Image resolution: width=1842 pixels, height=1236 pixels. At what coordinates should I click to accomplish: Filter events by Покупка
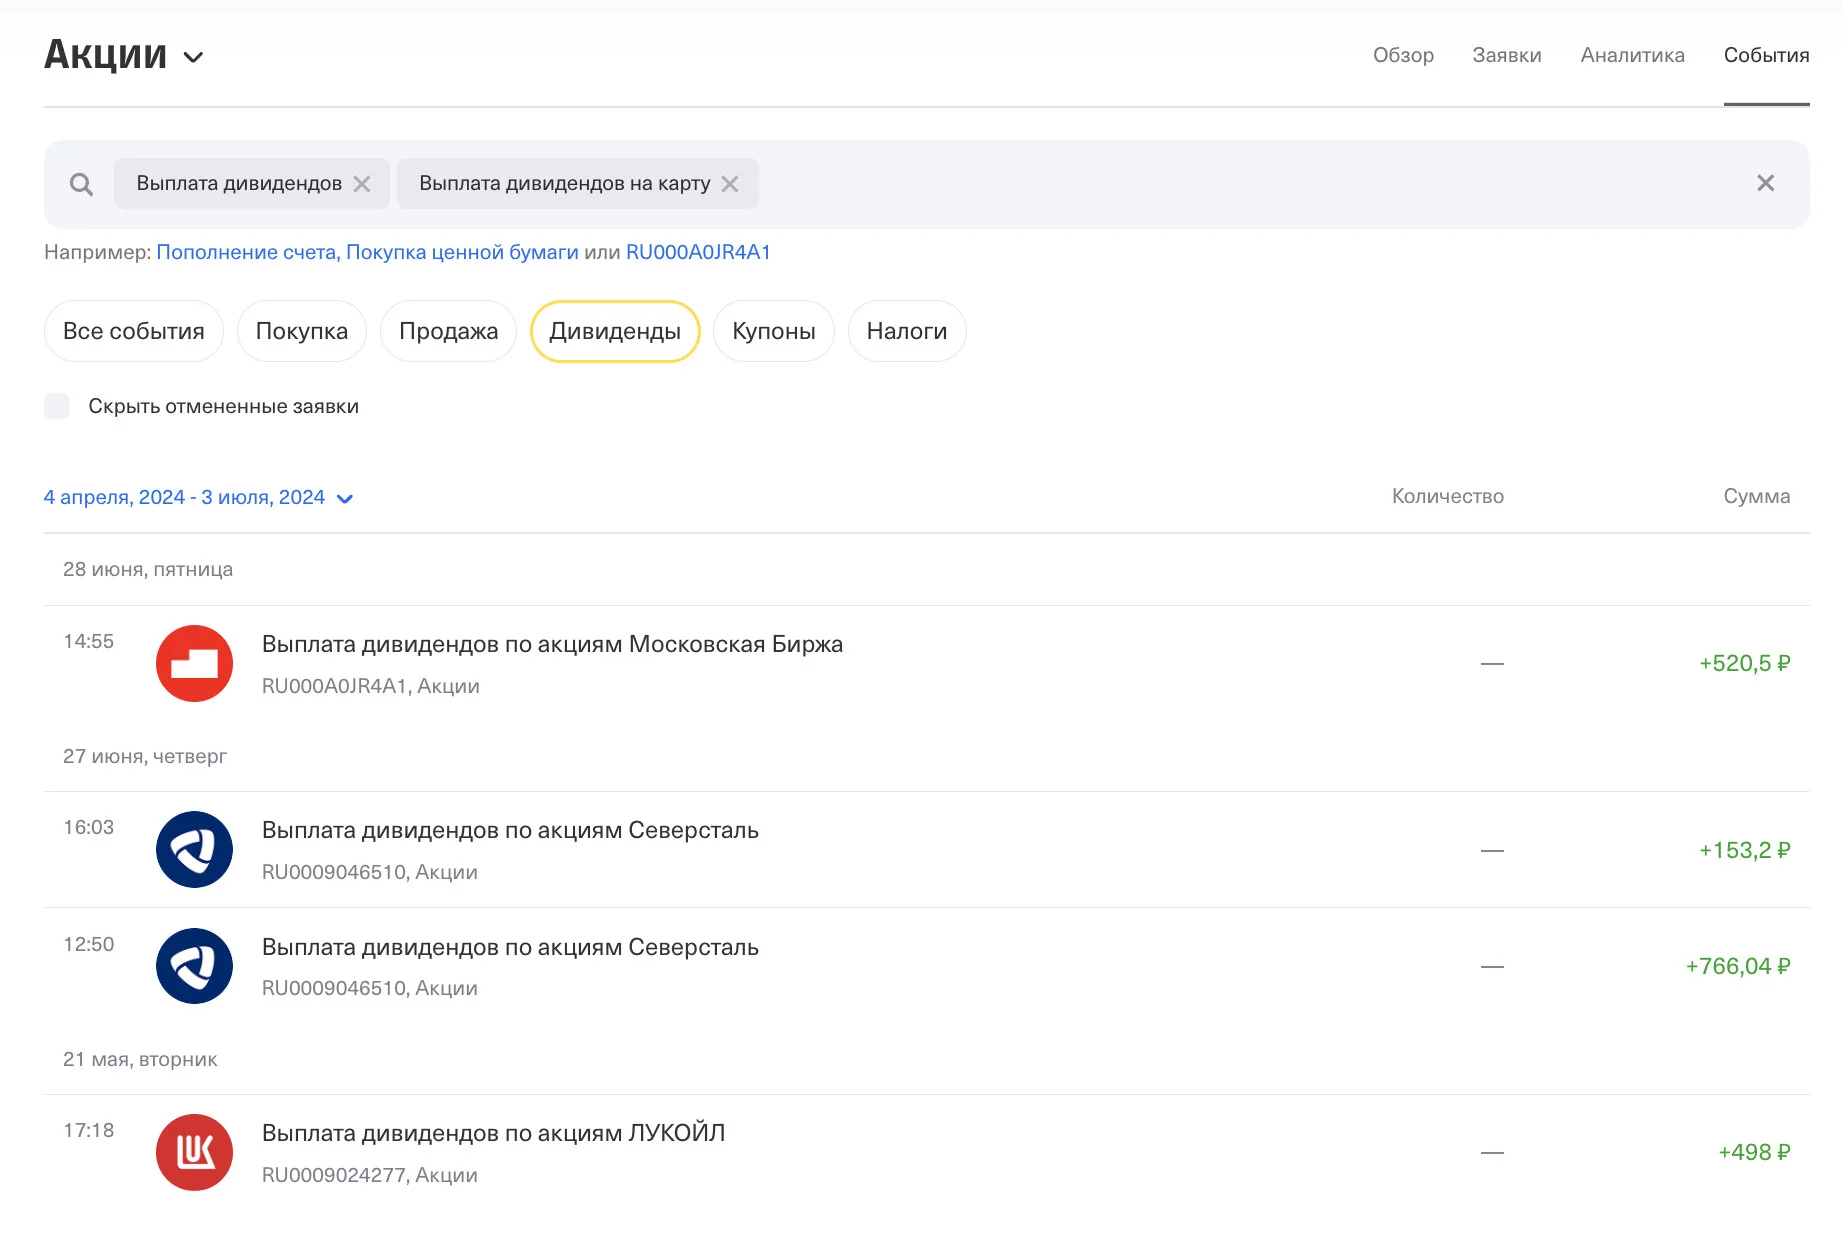pyautogui.click(x=302, y=331)
